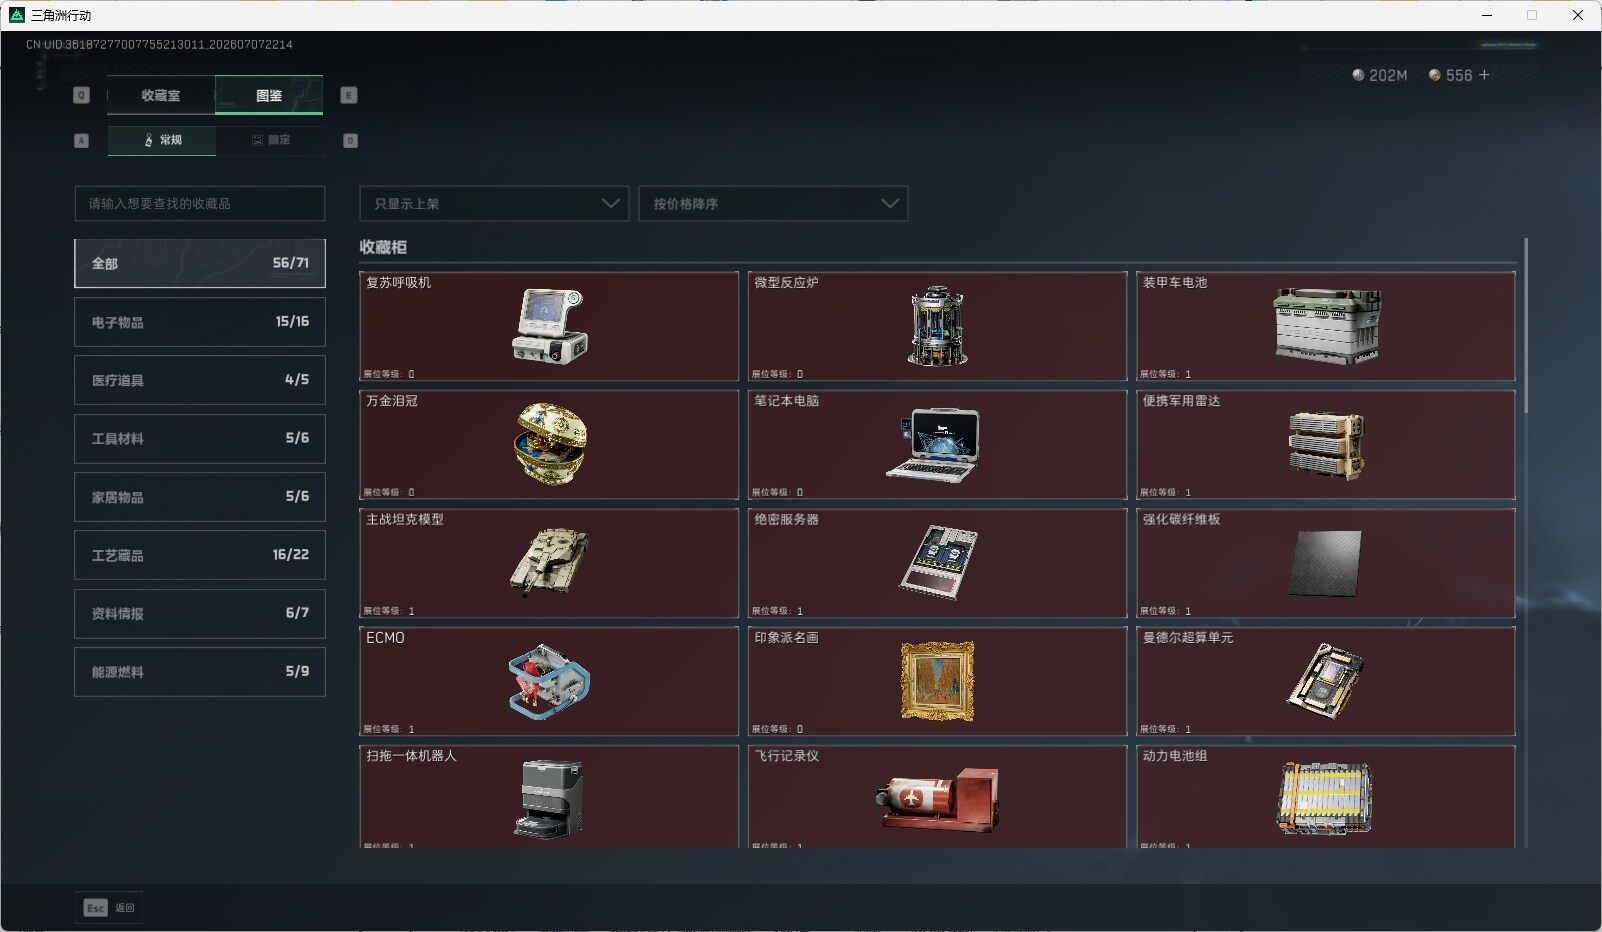Click the 展位等级 label under ECMO
Screen dimensions: 1602x932
[x=389, y=729]
